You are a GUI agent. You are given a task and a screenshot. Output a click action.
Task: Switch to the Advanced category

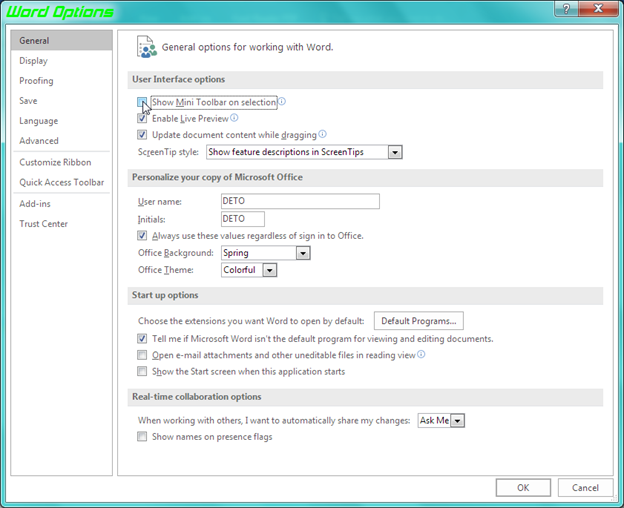(x=62, y=141)
